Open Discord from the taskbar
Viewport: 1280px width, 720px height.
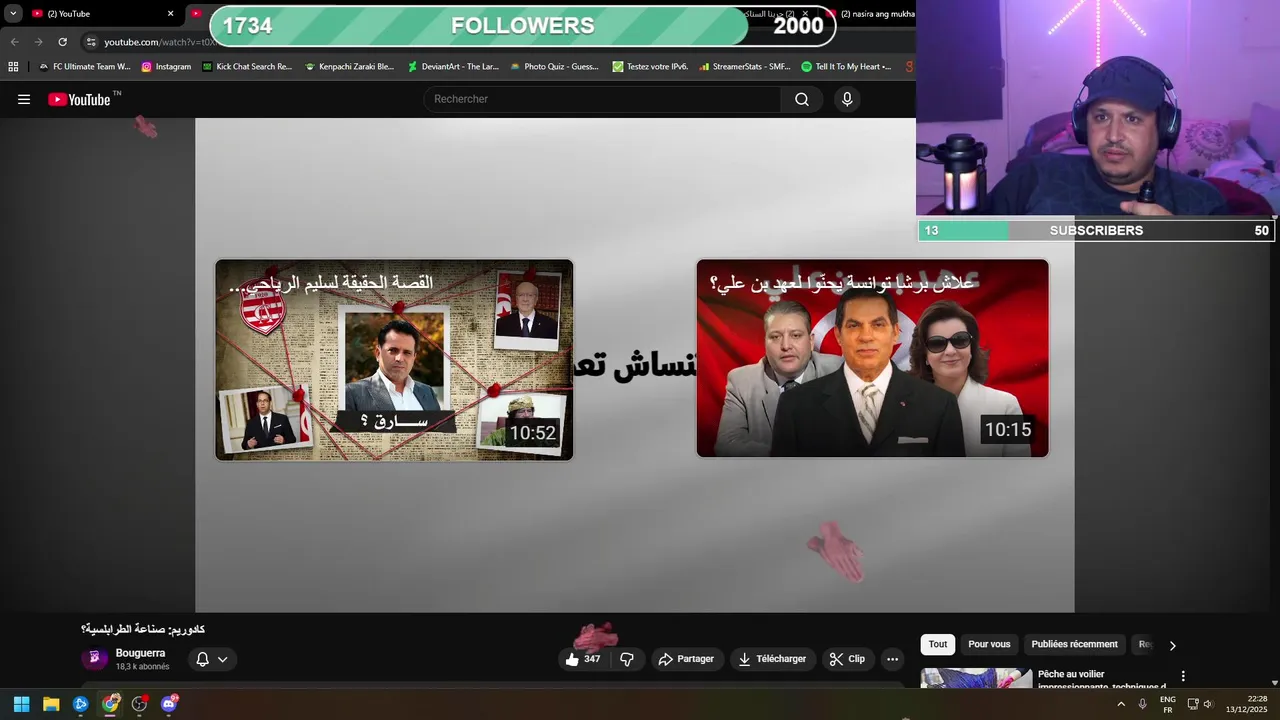pos(169,704)
